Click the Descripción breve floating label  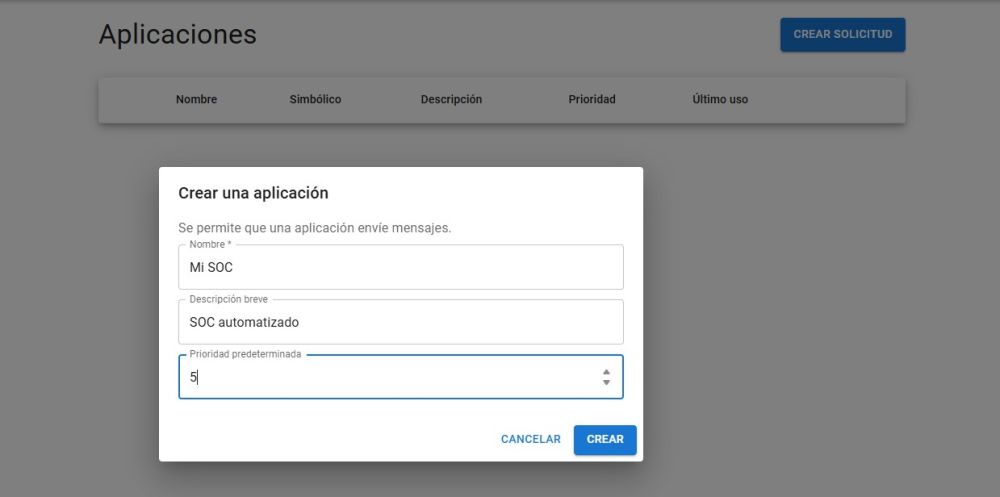point(228,299)
